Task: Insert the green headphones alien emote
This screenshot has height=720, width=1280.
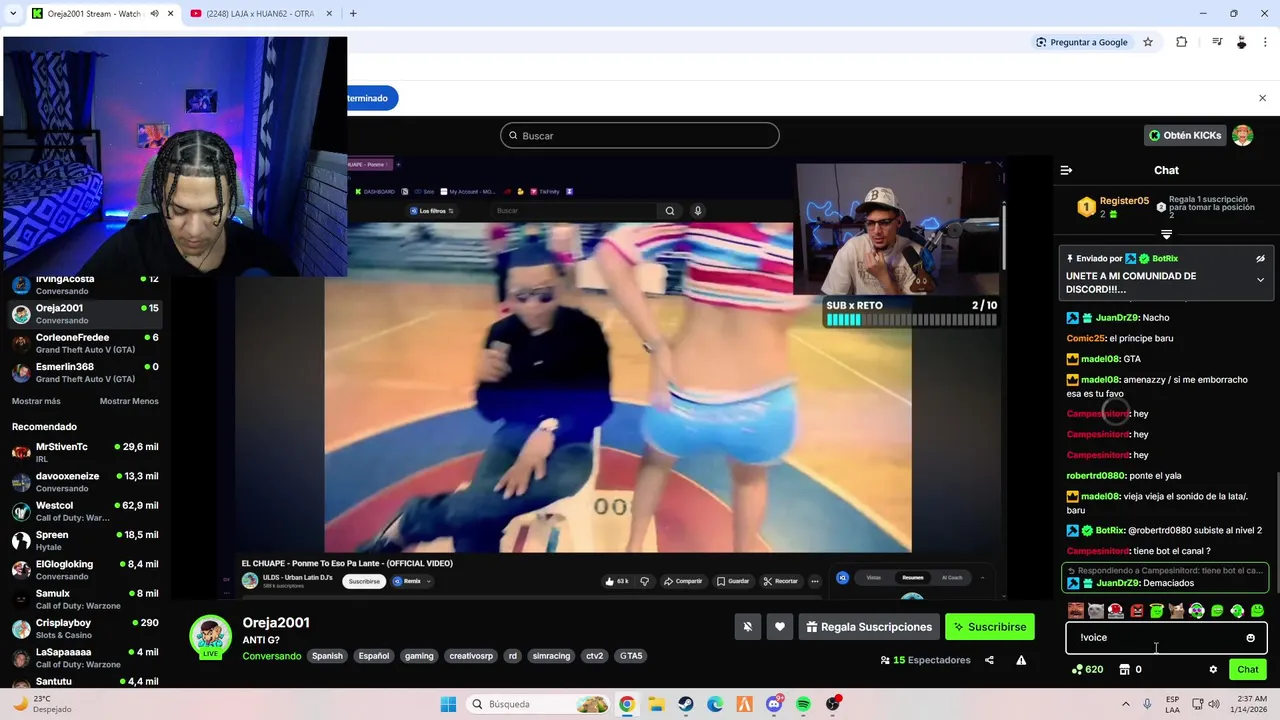Action: click(x=1197, y=610)
